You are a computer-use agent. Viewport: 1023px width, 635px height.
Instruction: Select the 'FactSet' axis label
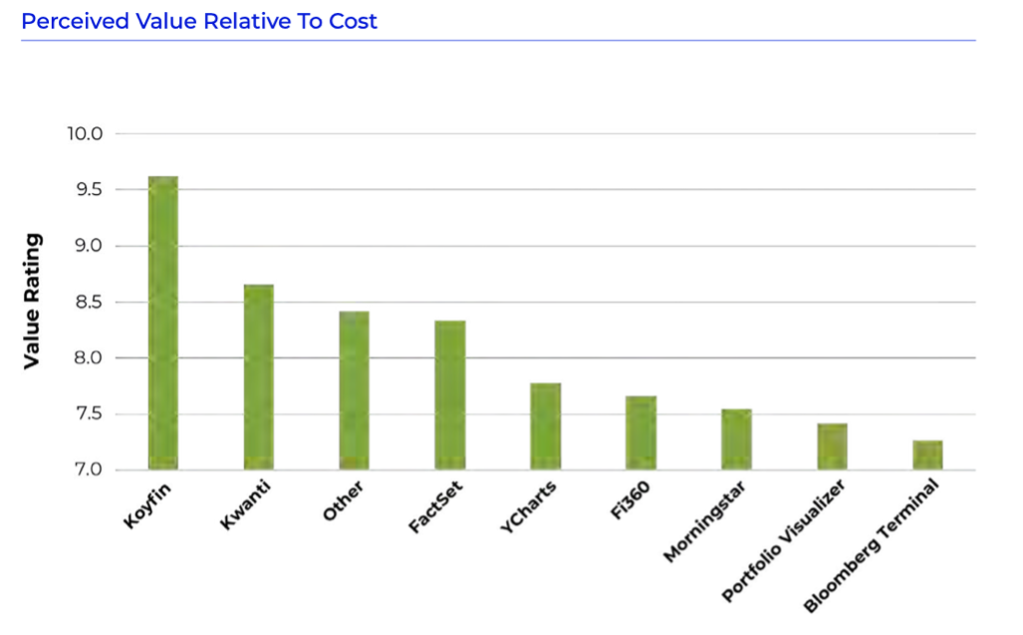pyautogui.click(x=435, y=506)
